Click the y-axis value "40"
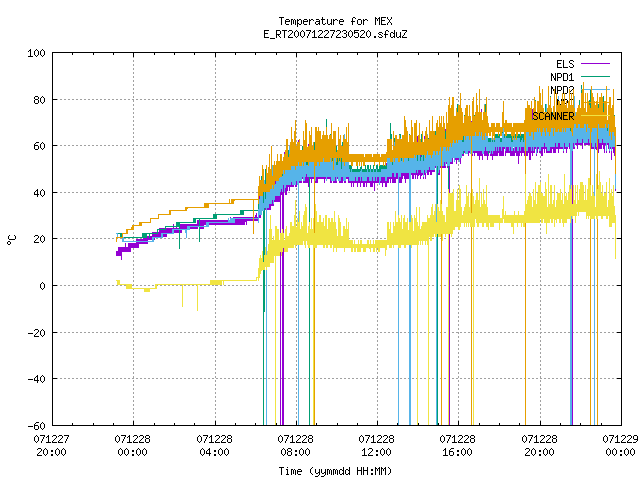 (39, 193)
